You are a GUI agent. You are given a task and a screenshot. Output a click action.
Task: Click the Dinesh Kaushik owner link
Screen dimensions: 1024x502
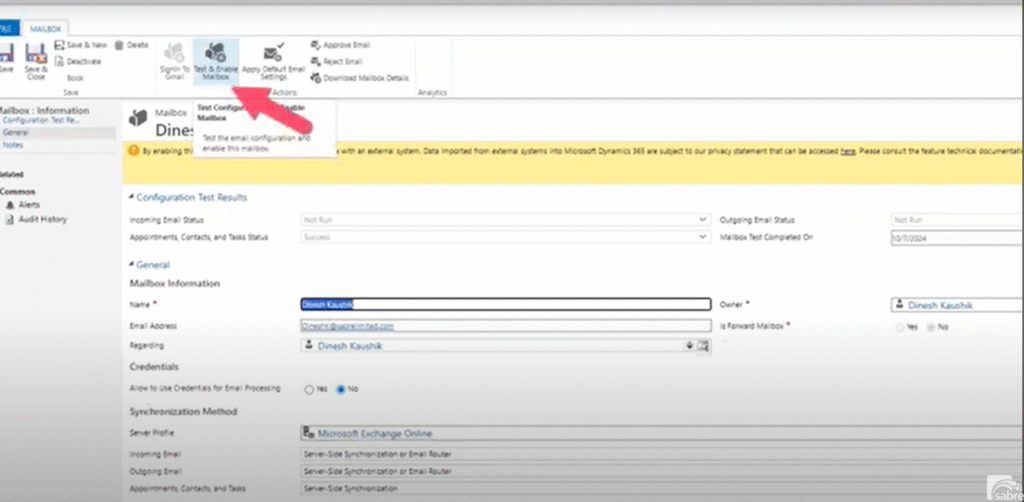938,305
